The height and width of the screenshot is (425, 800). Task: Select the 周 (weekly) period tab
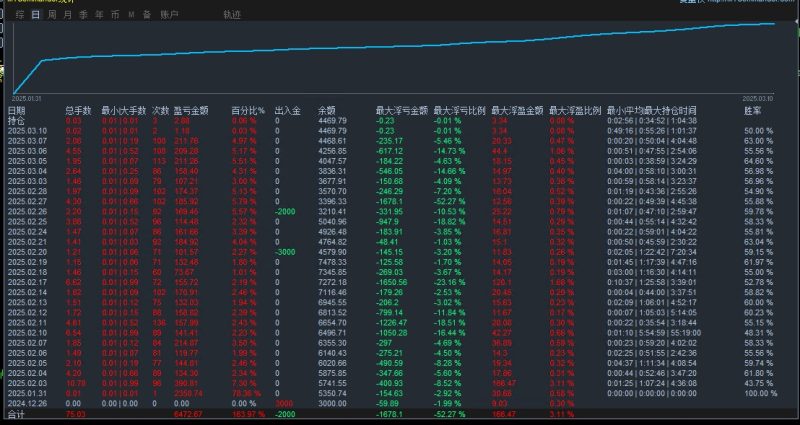point(52,15)
